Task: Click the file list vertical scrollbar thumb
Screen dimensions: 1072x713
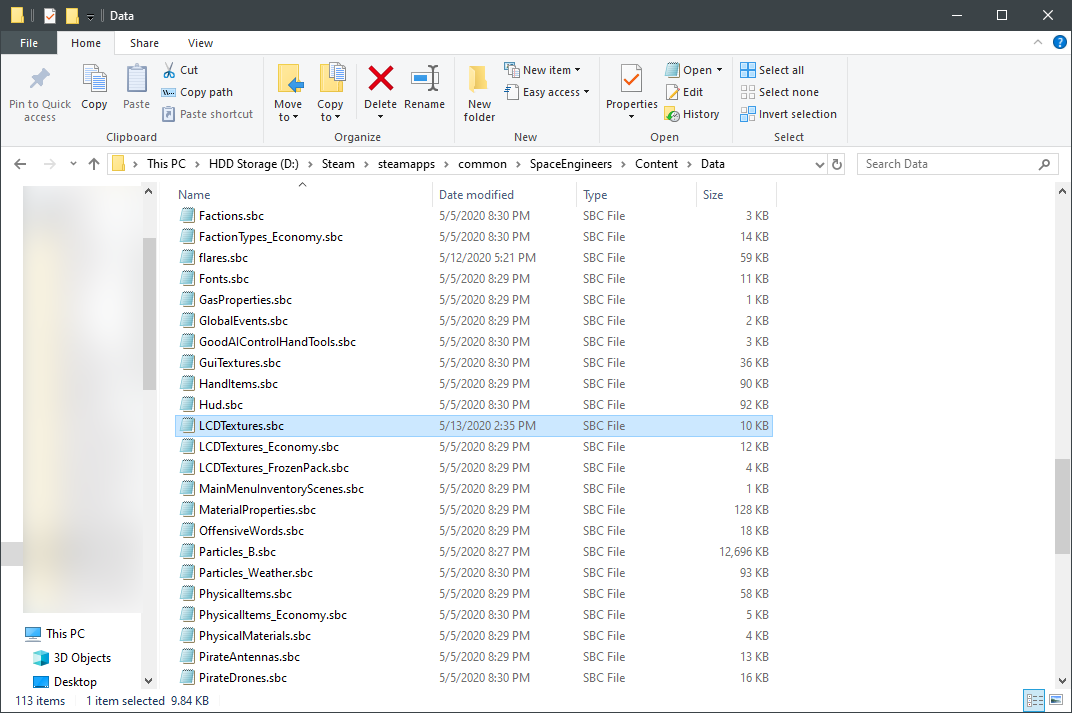Action: pos(1061,505)
